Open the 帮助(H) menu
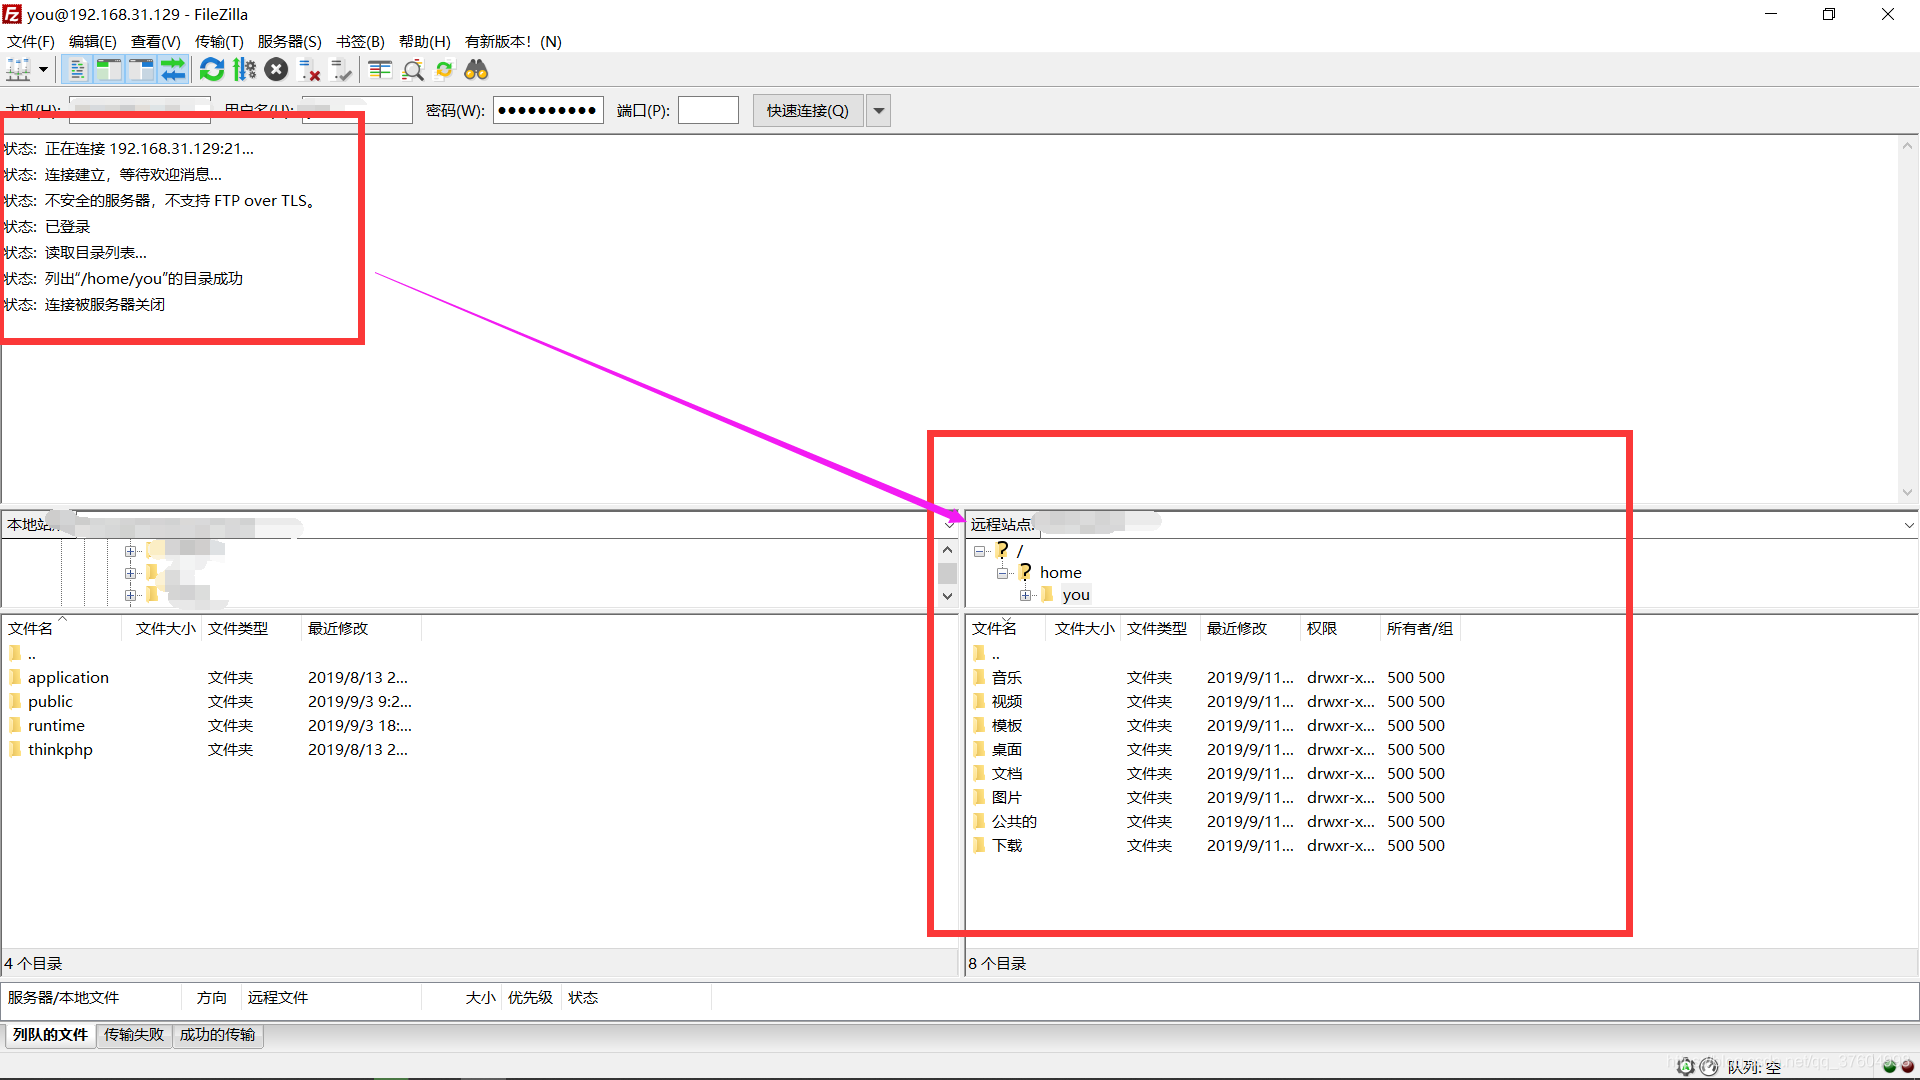This screenshot has height=1080, width=1920. (425, 41)
